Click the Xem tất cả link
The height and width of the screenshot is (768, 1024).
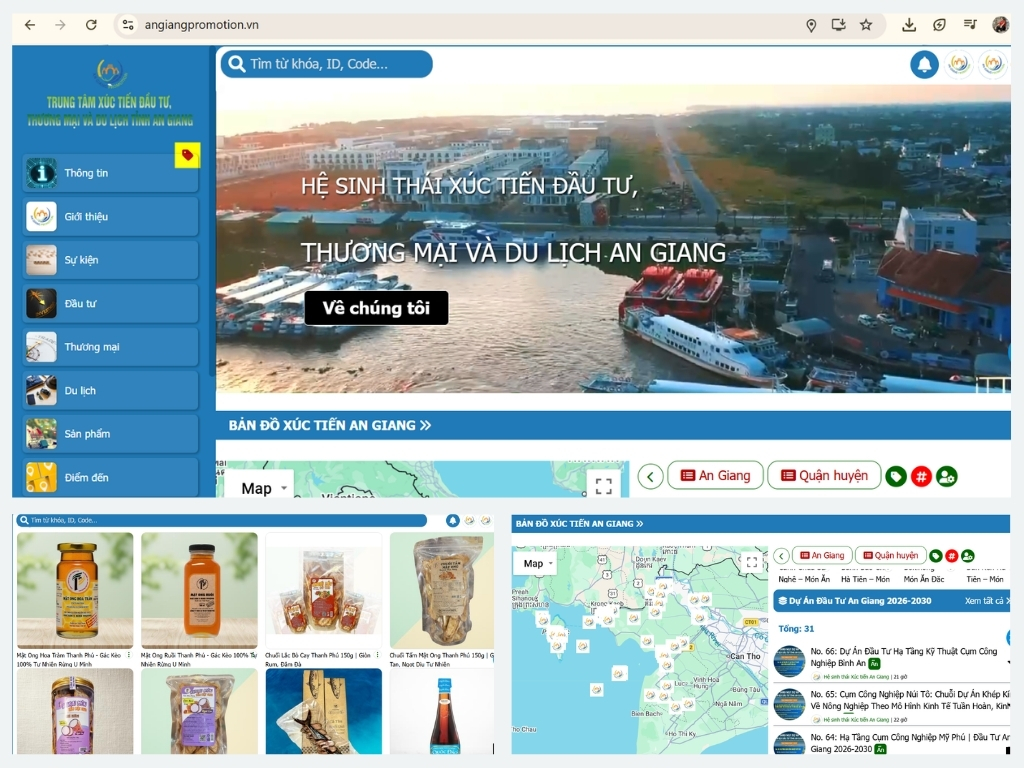click(x=985, y=601)
